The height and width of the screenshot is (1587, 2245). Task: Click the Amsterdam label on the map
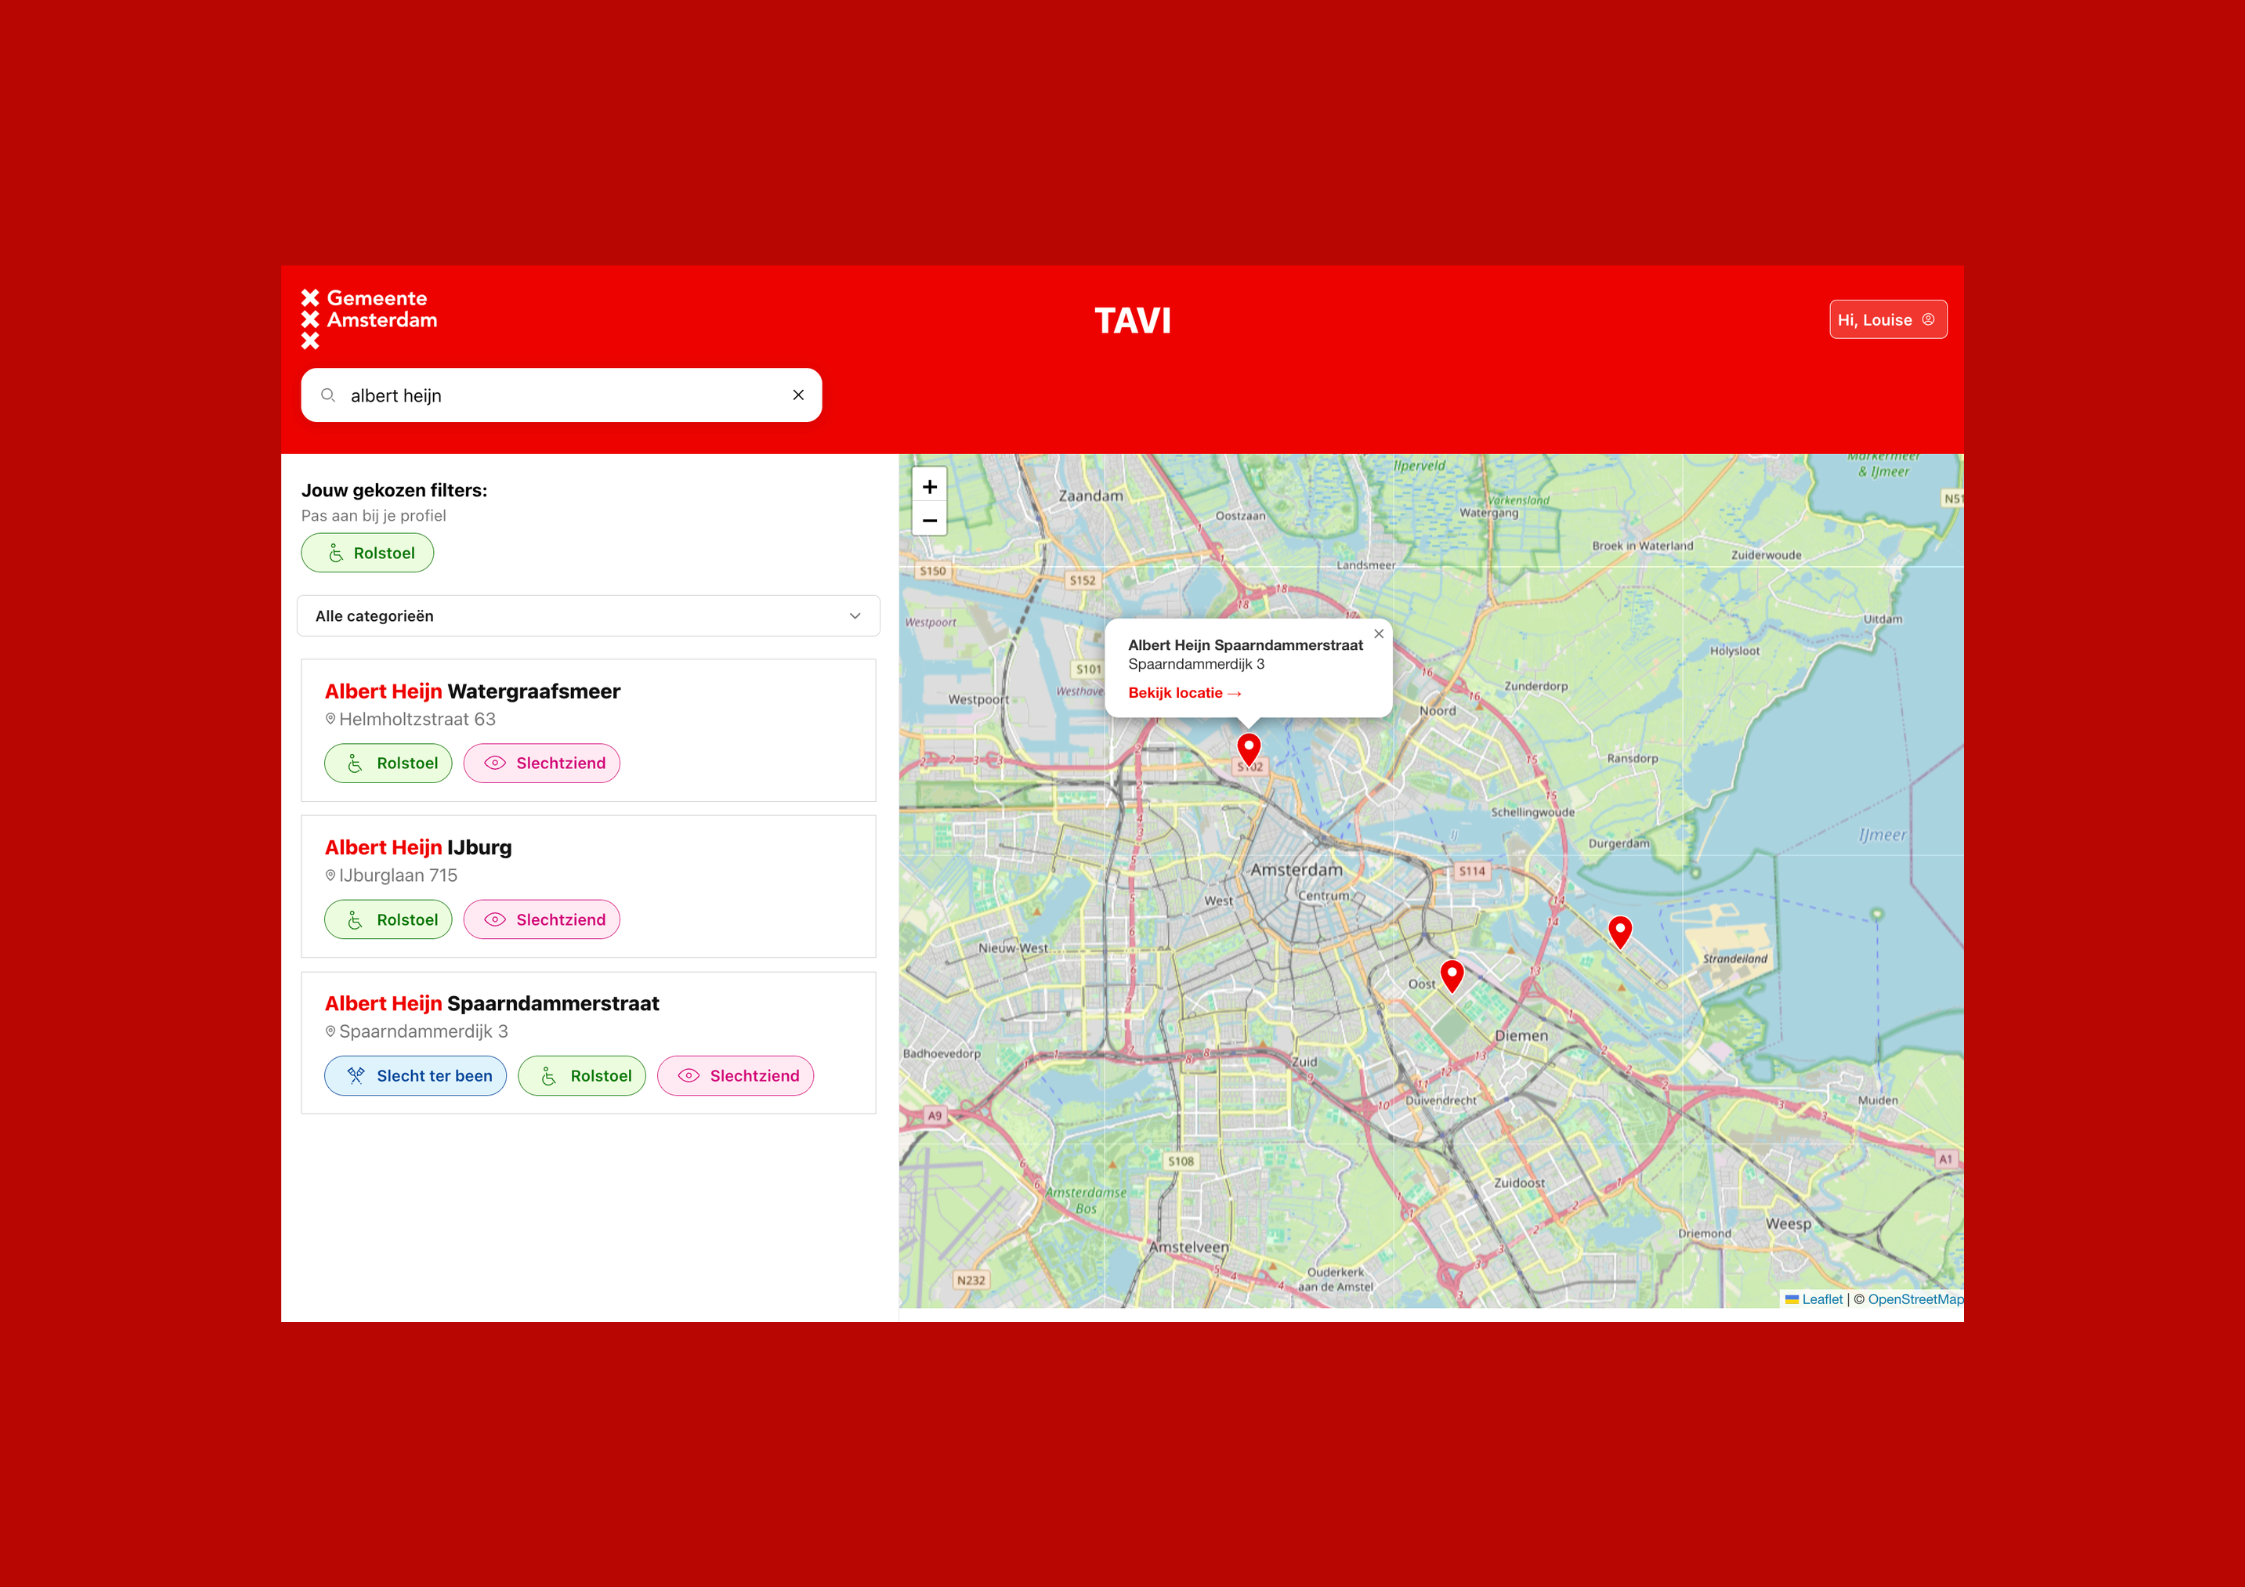1296,869
